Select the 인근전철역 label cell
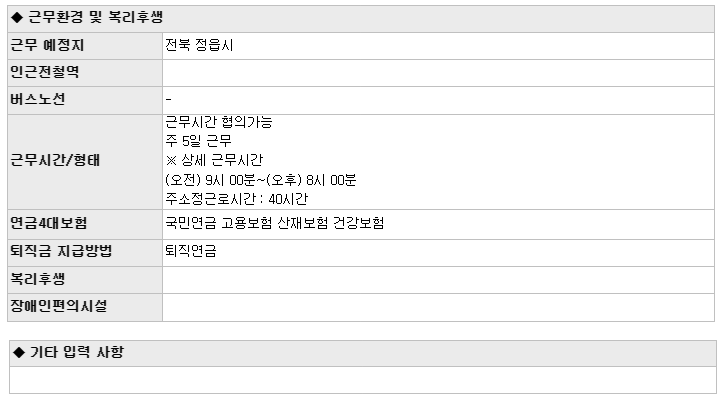This screenshot has height=402, width=723. click(x=85, y=73)
